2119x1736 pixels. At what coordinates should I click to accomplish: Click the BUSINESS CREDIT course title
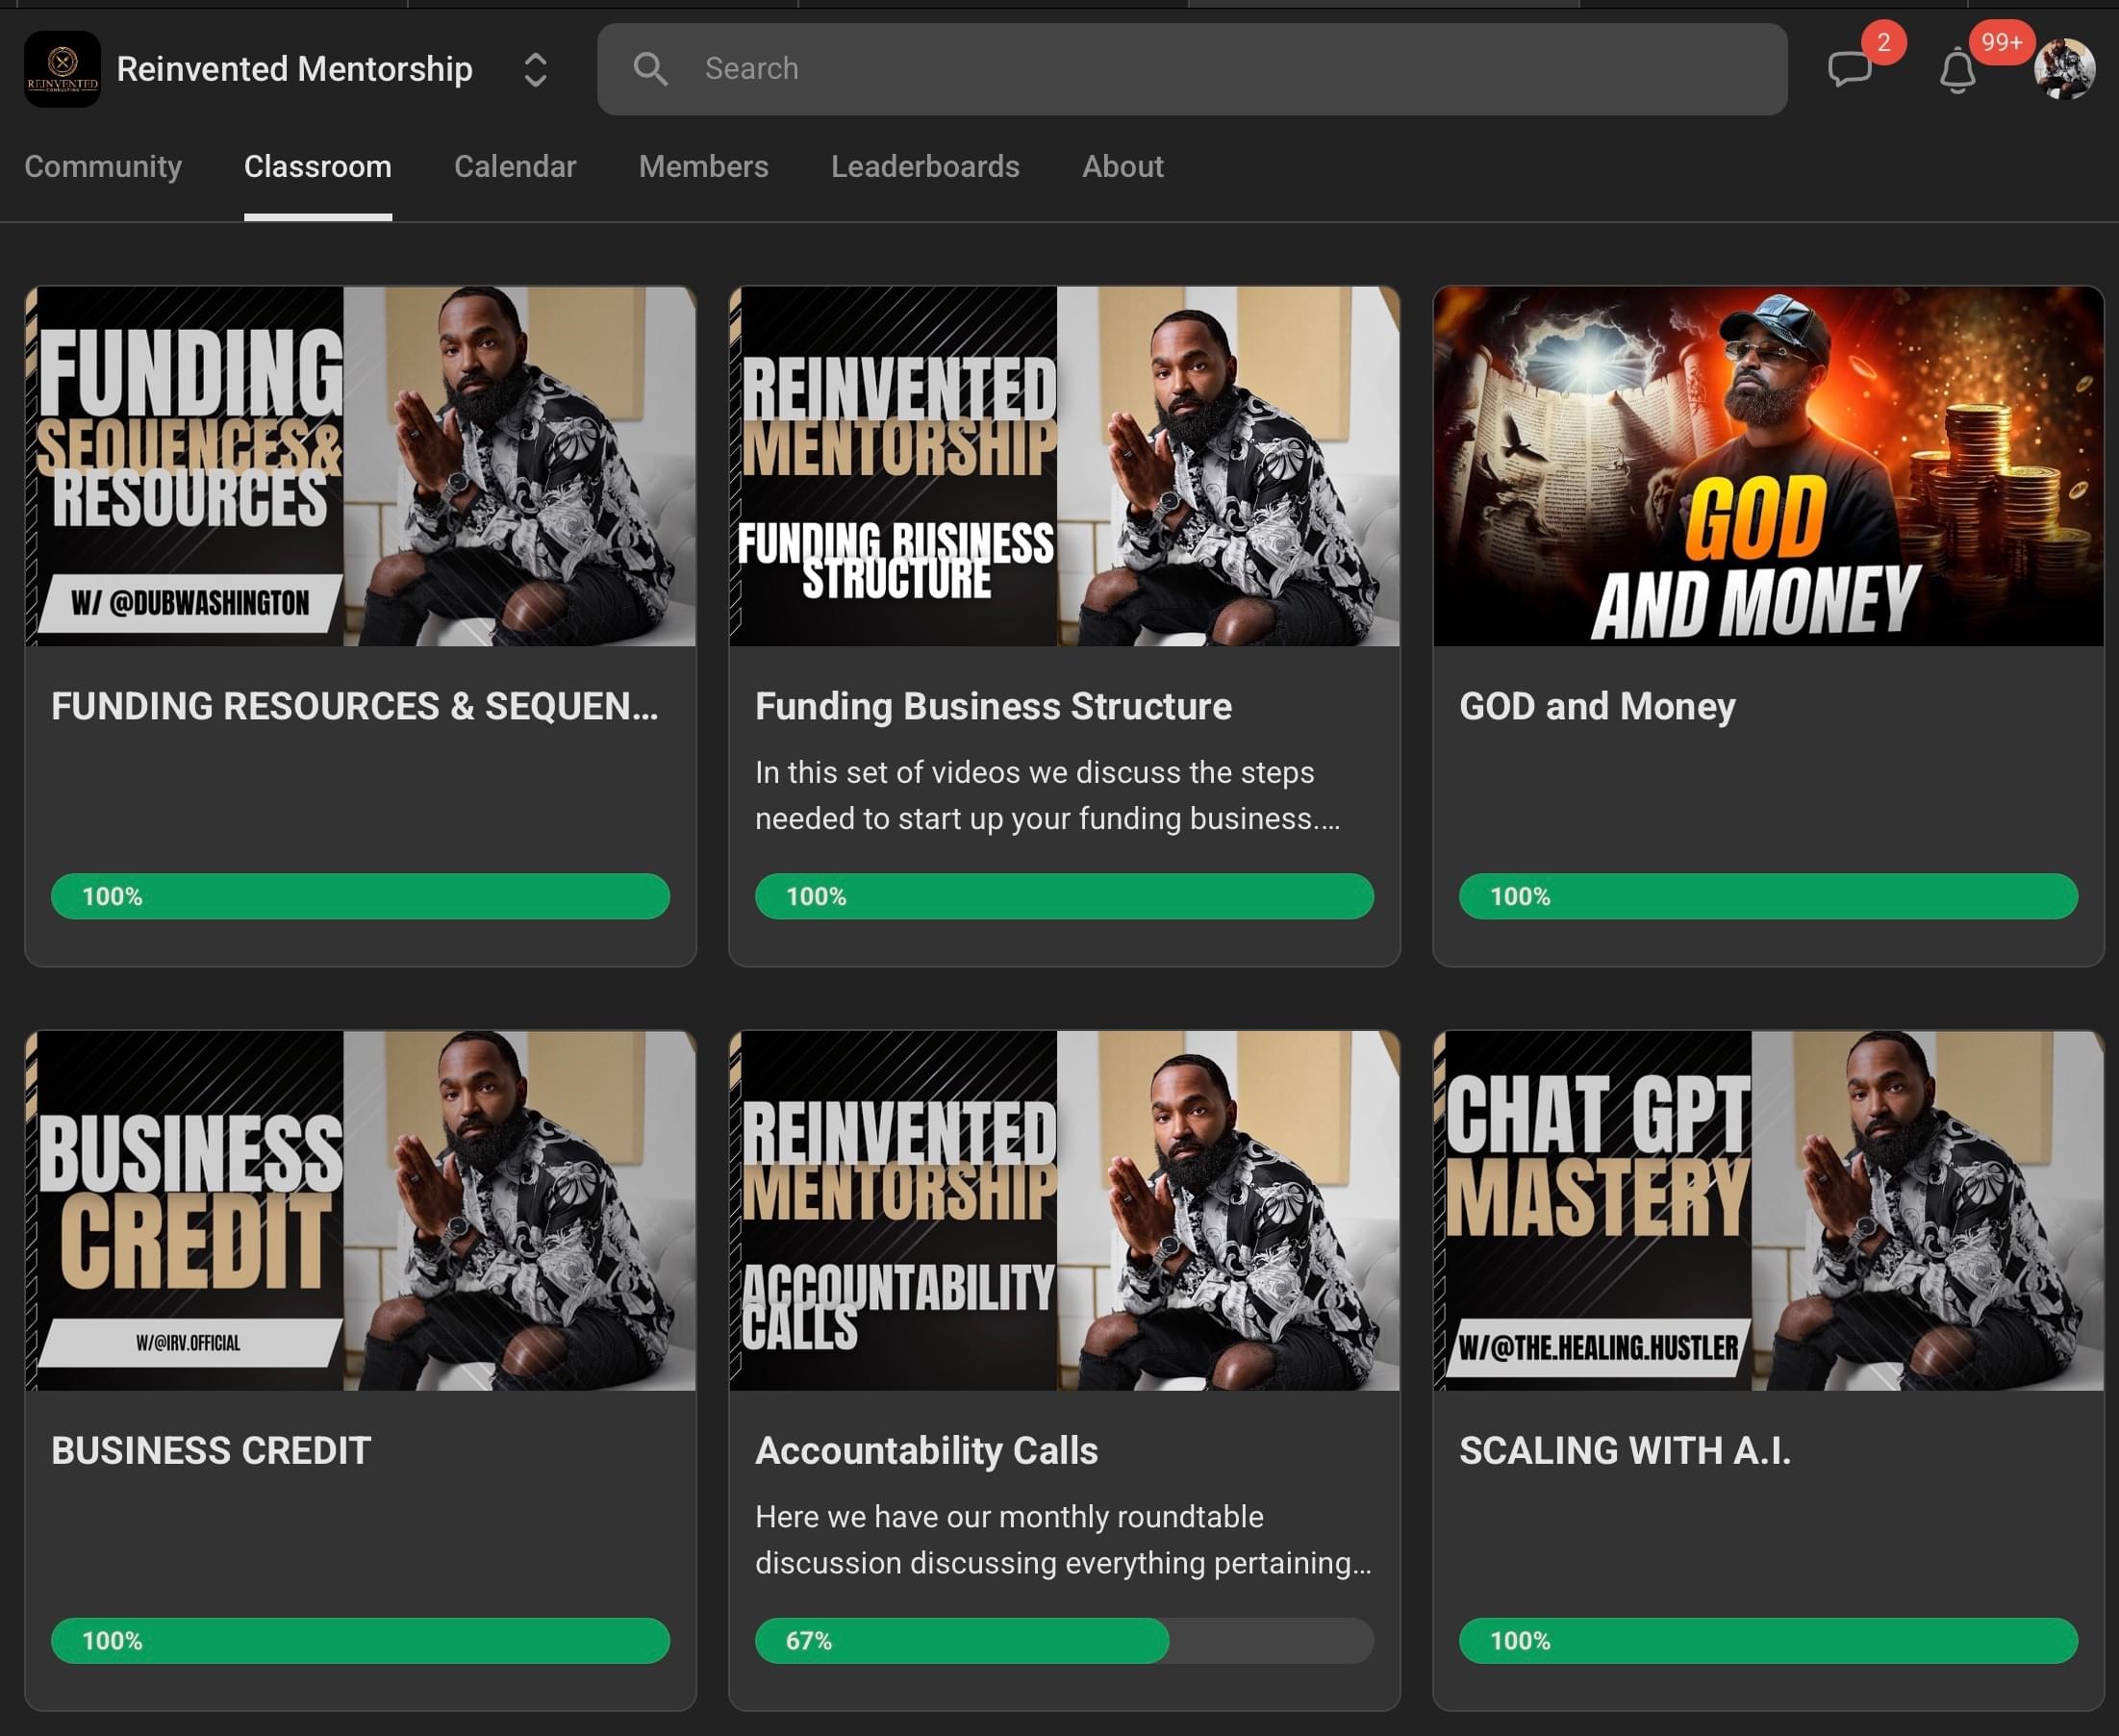(x=211, y=1450)
